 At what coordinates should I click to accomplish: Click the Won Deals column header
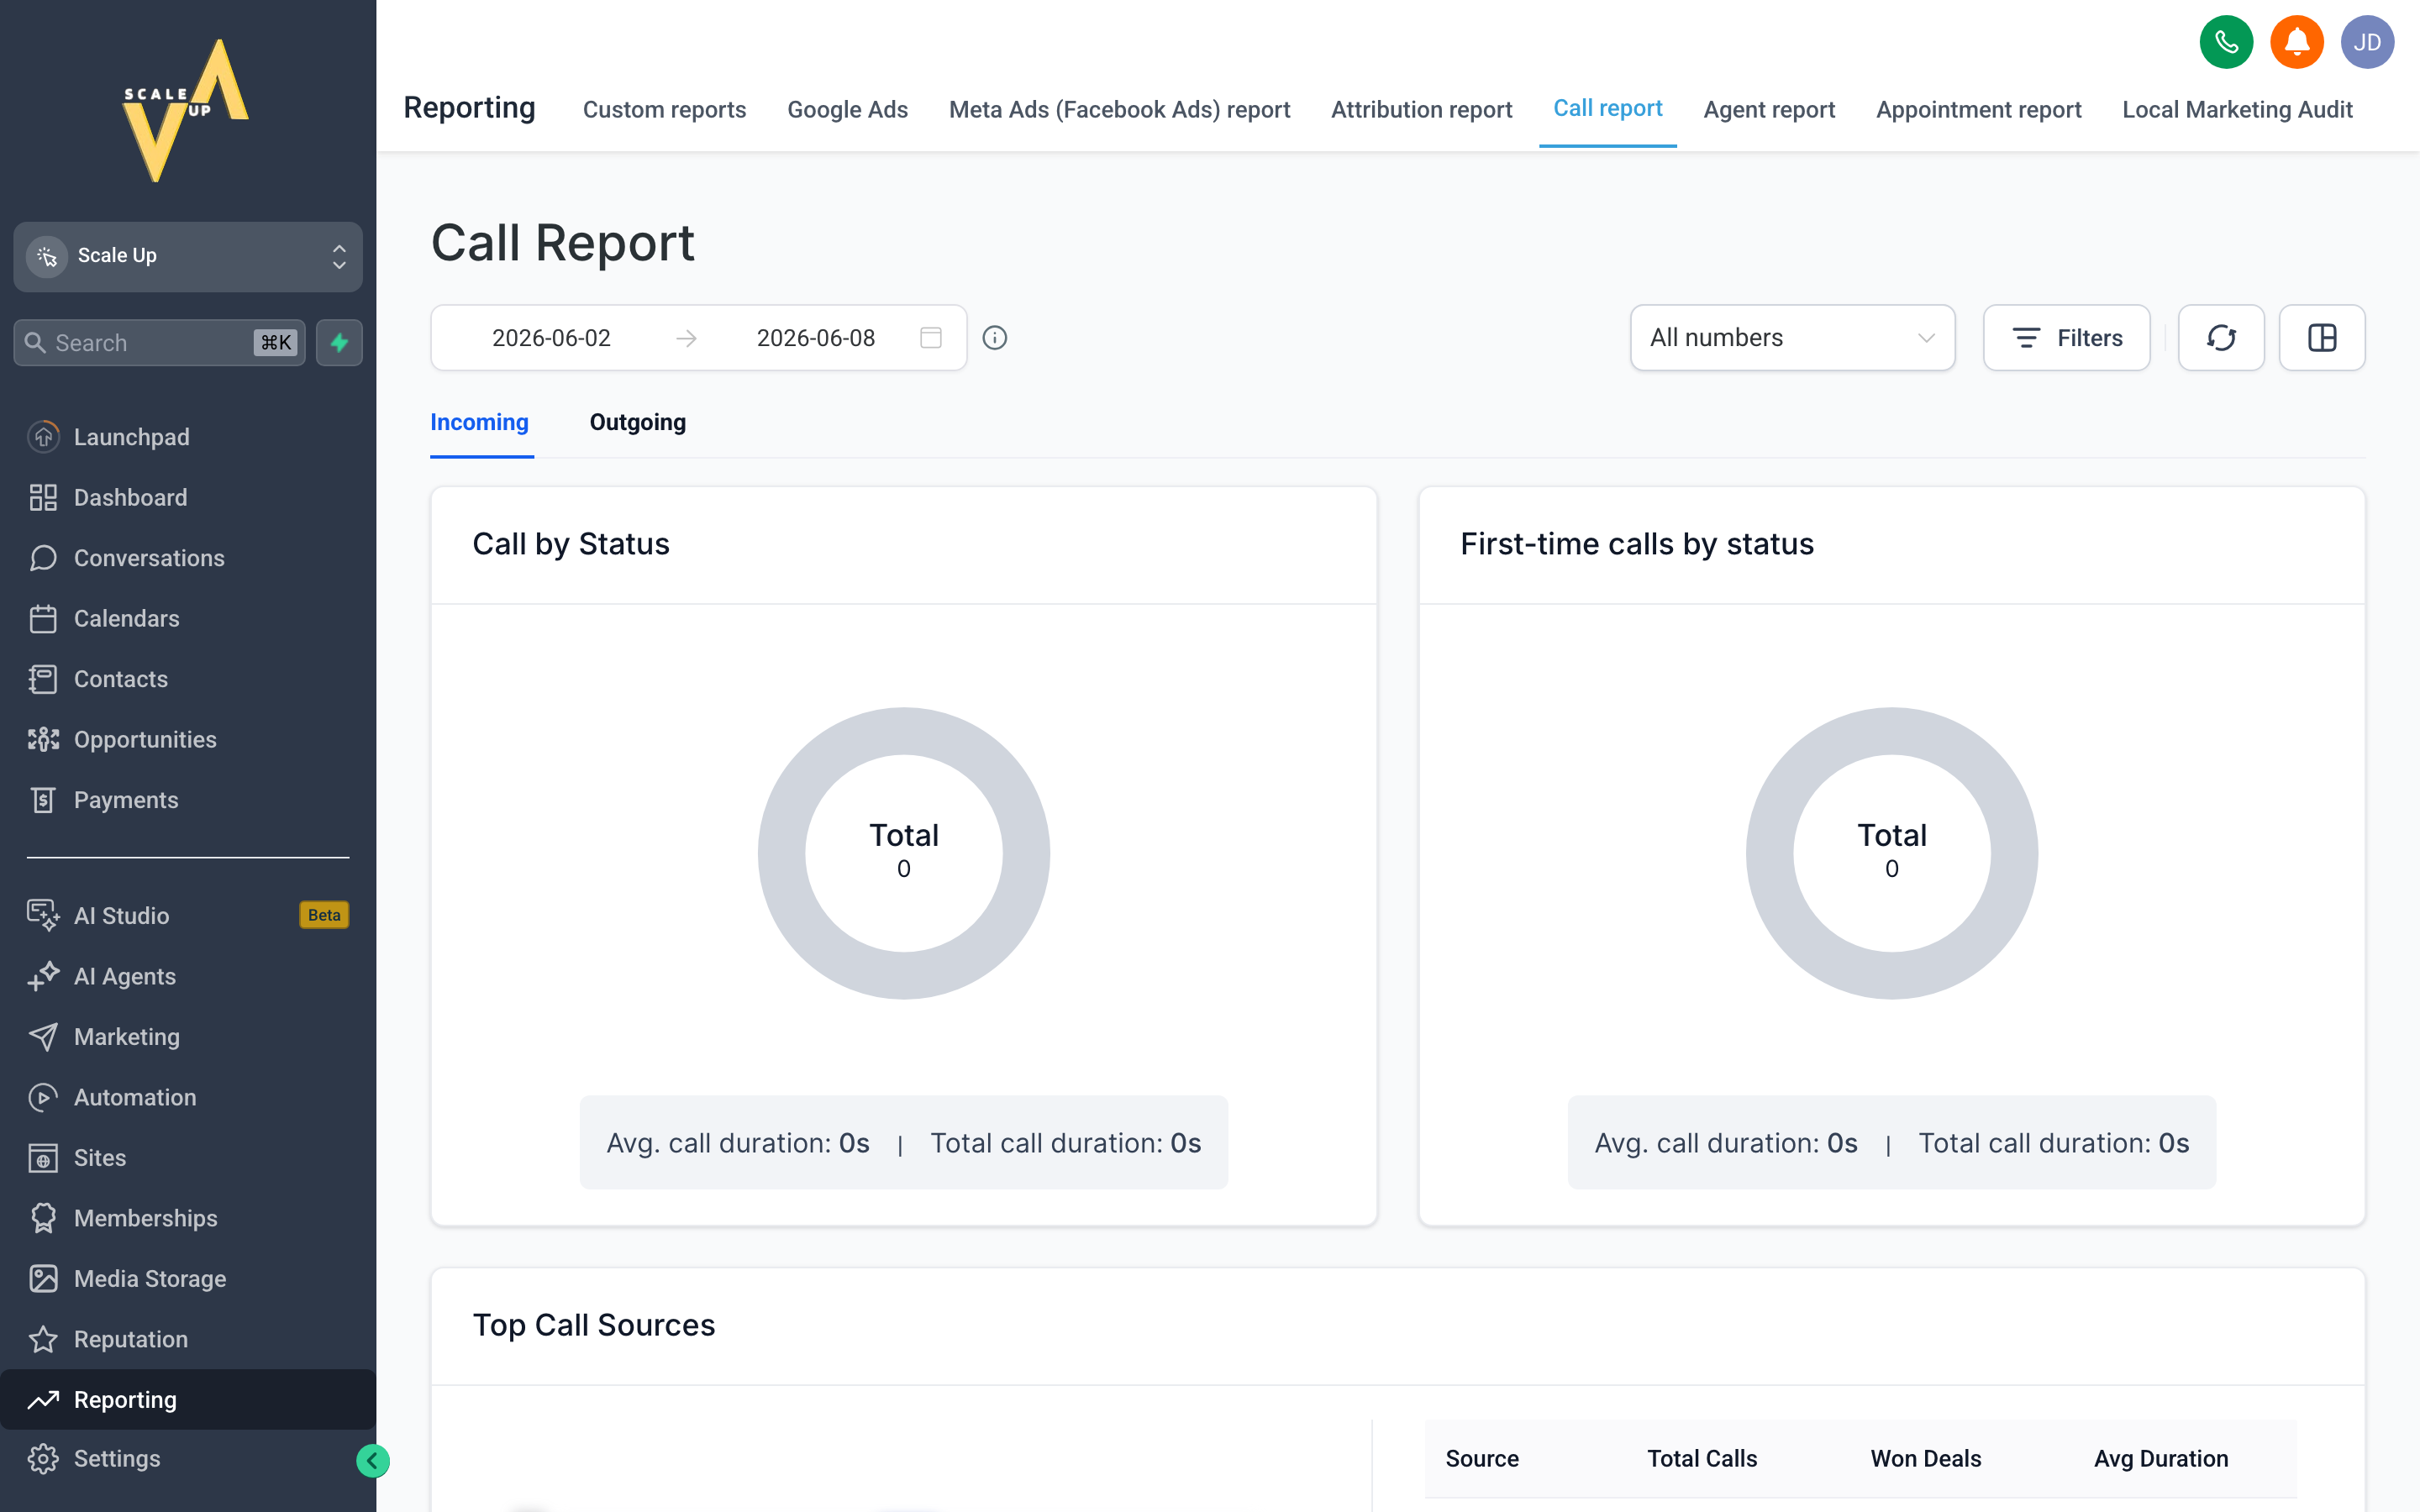tap(1926, 1459)
